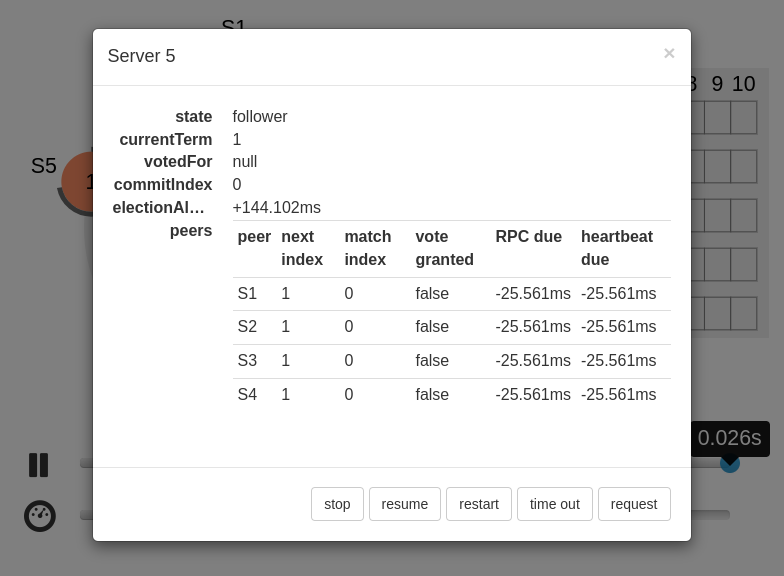784x576 pixels.
Task: Restart Server 5 using restart button
Action: point(478,504)
